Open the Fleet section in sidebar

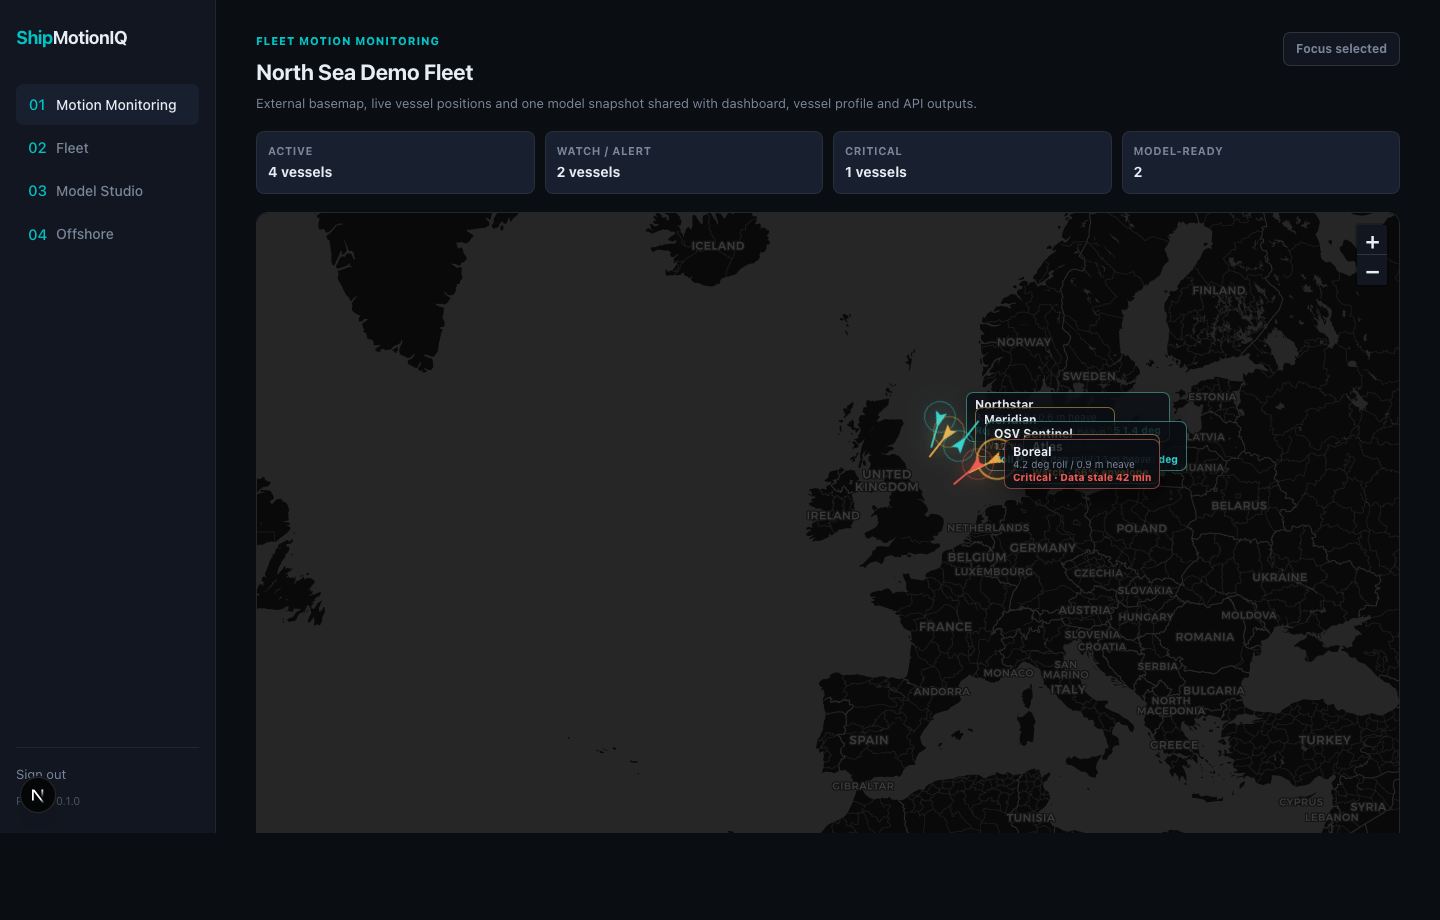107,148
